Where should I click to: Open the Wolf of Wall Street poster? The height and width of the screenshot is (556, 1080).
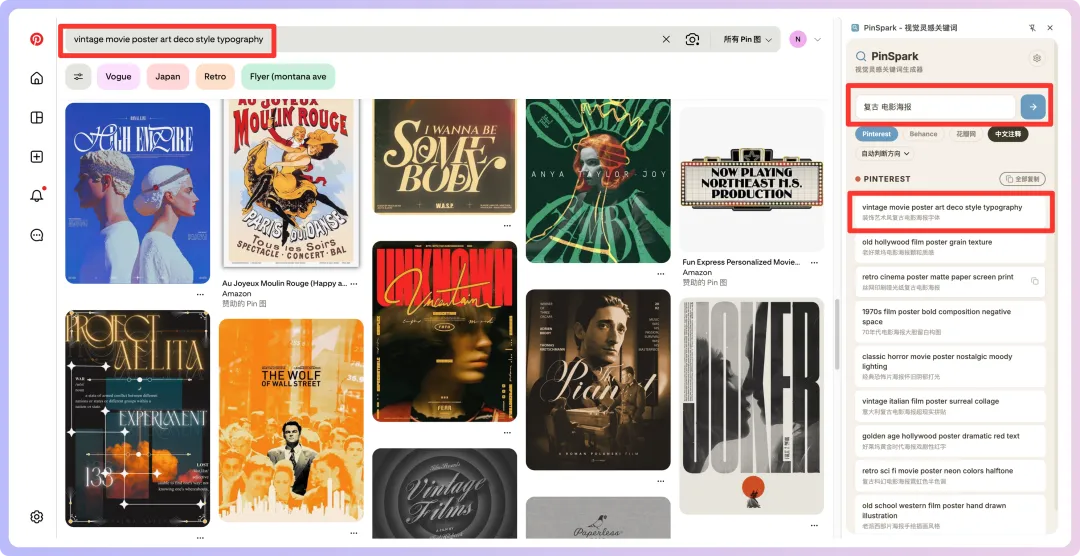pyautogui.click(x=291, y=420)
